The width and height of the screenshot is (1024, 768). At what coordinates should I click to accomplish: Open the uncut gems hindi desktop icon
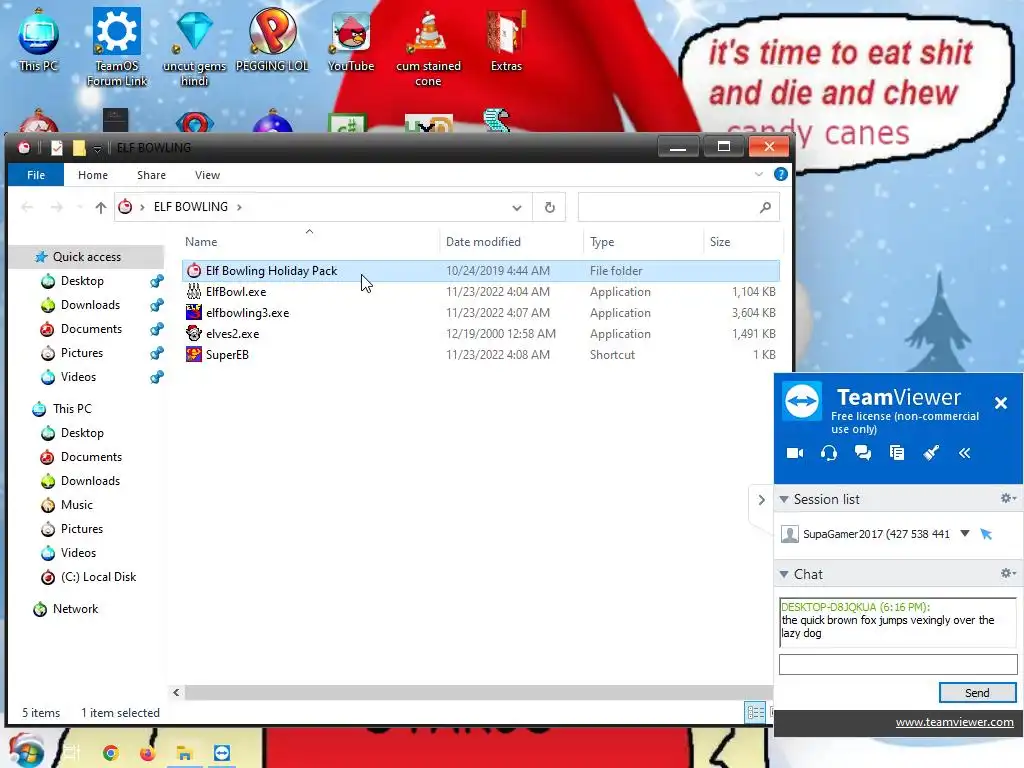coord(195,47)
